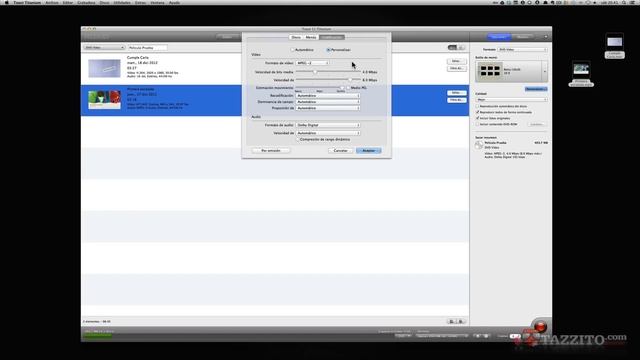Open Spotlight search in menu bar

(624, 2)
